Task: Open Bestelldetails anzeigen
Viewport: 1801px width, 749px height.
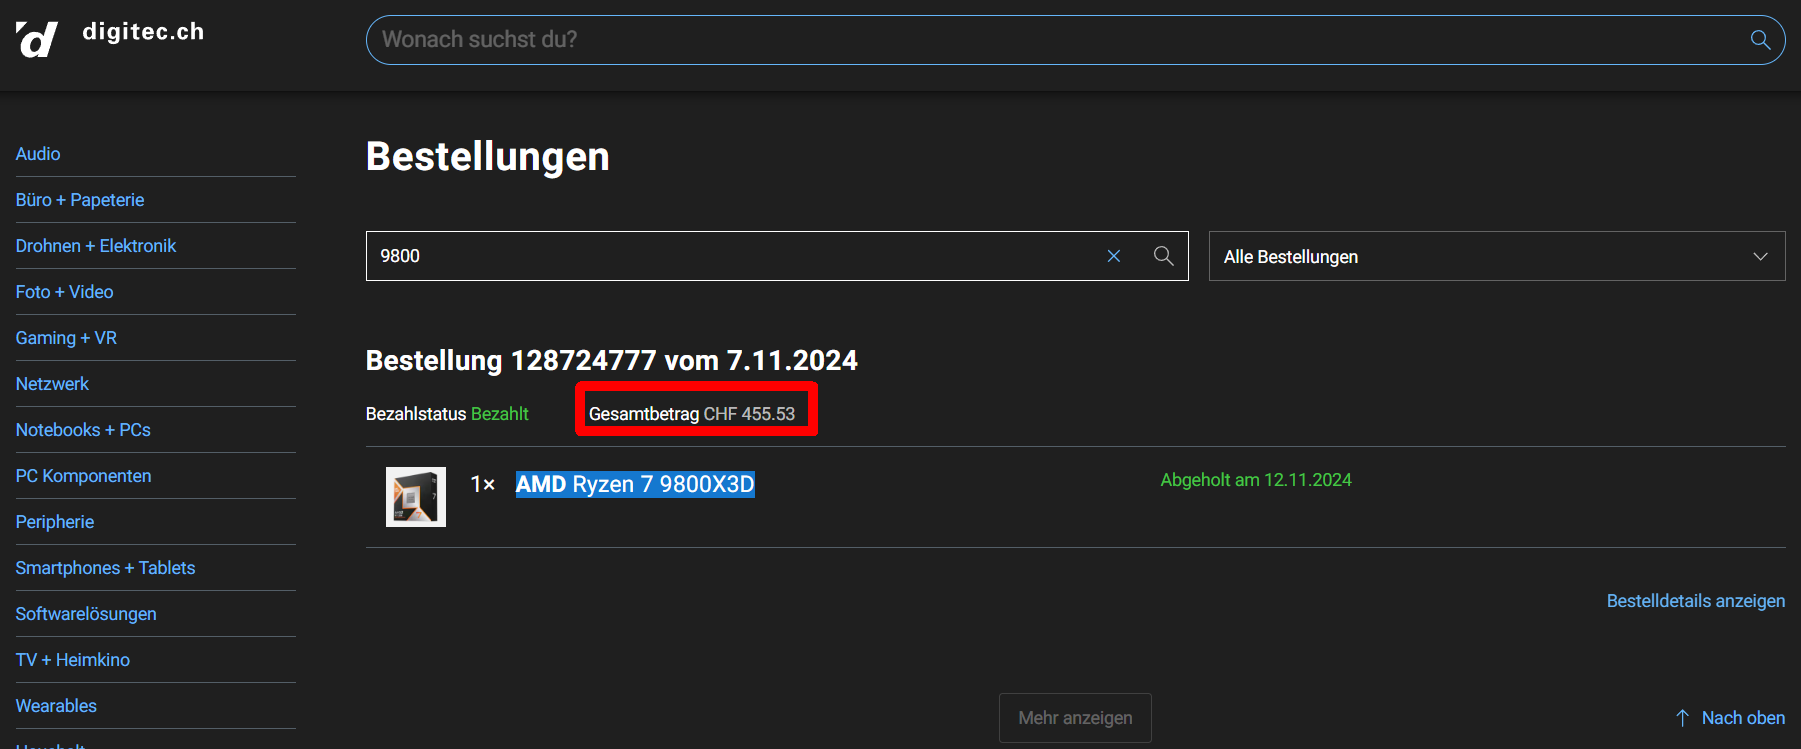Action: pos(1696,601)
